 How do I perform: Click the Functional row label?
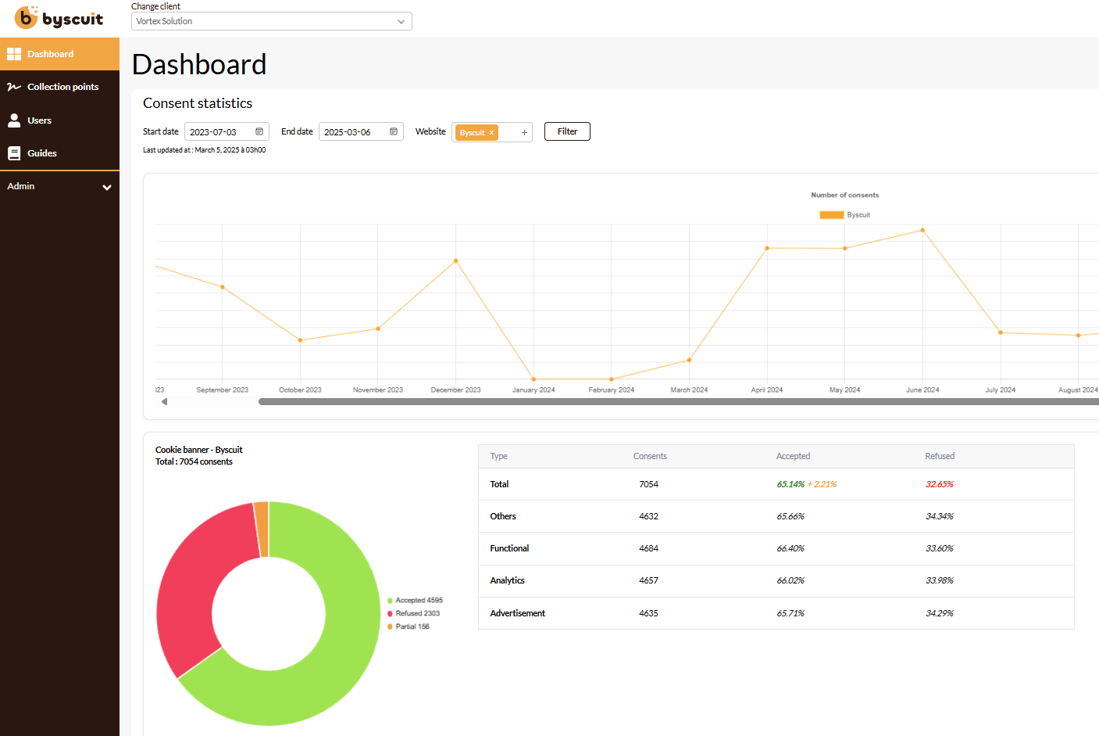[x=509, y=548]
